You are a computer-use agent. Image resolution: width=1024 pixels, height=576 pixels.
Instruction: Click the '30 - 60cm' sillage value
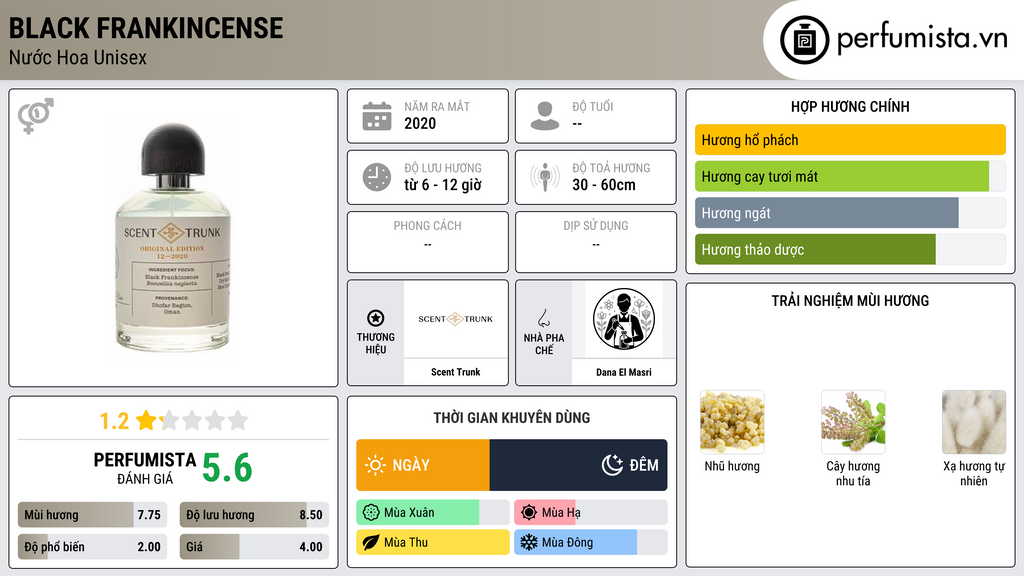(x=604, y=185)
